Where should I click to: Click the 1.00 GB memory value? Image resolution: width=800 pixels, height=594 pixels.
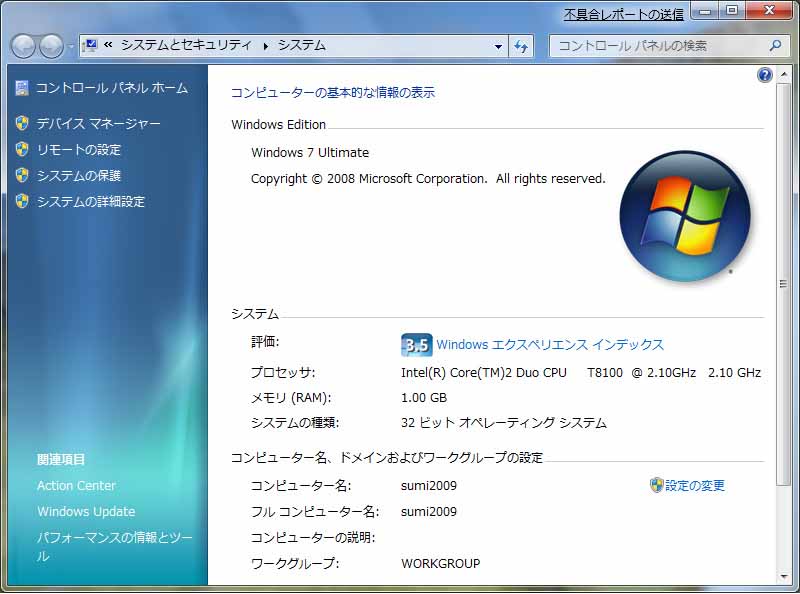[423, 398]
